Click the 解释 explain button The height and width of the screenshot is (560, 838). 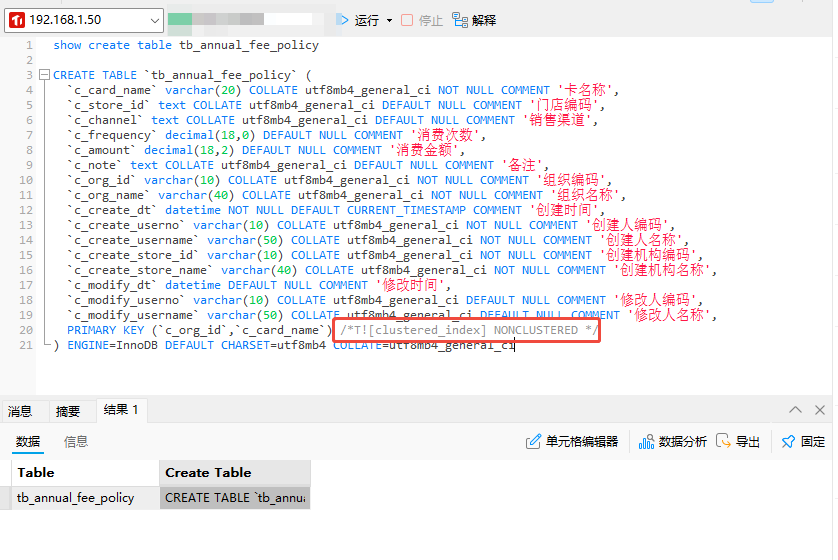pos(474,20)
